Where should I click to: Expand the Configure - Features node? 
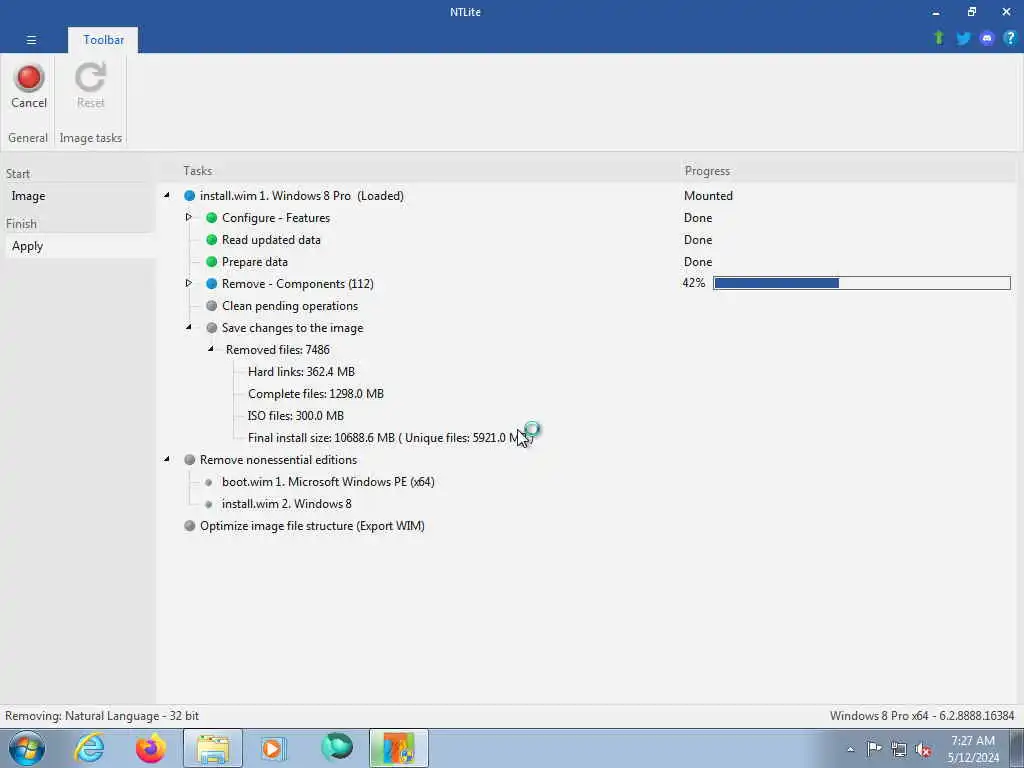pyautogui.click(x=189, y=217)
